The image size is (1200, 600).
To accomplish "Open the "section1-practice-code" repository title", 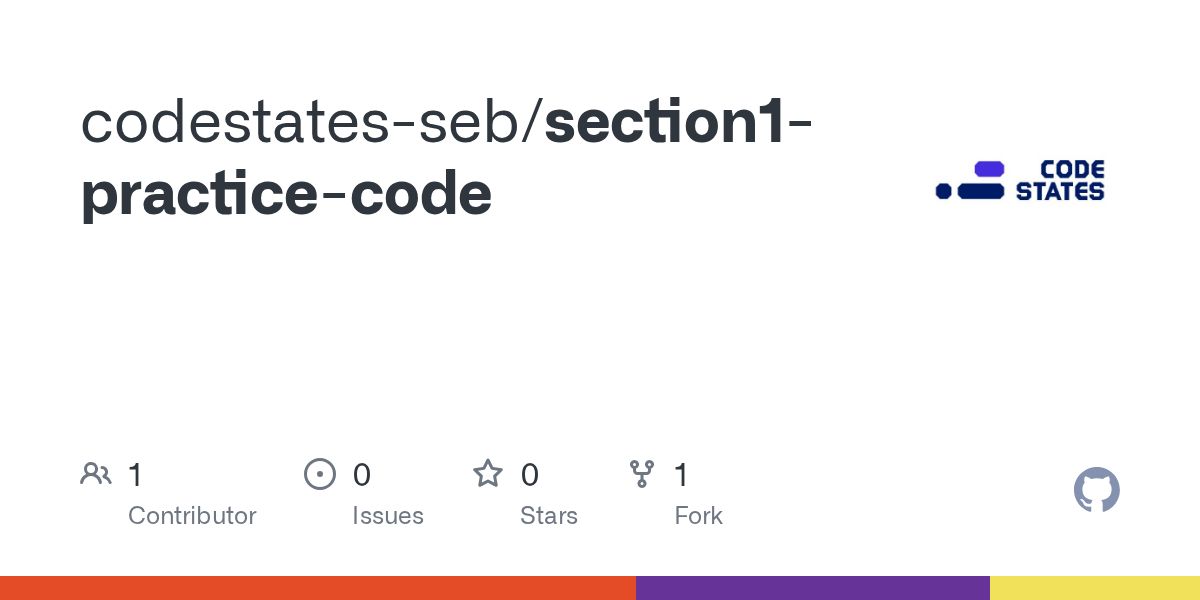I will [446, 158].
